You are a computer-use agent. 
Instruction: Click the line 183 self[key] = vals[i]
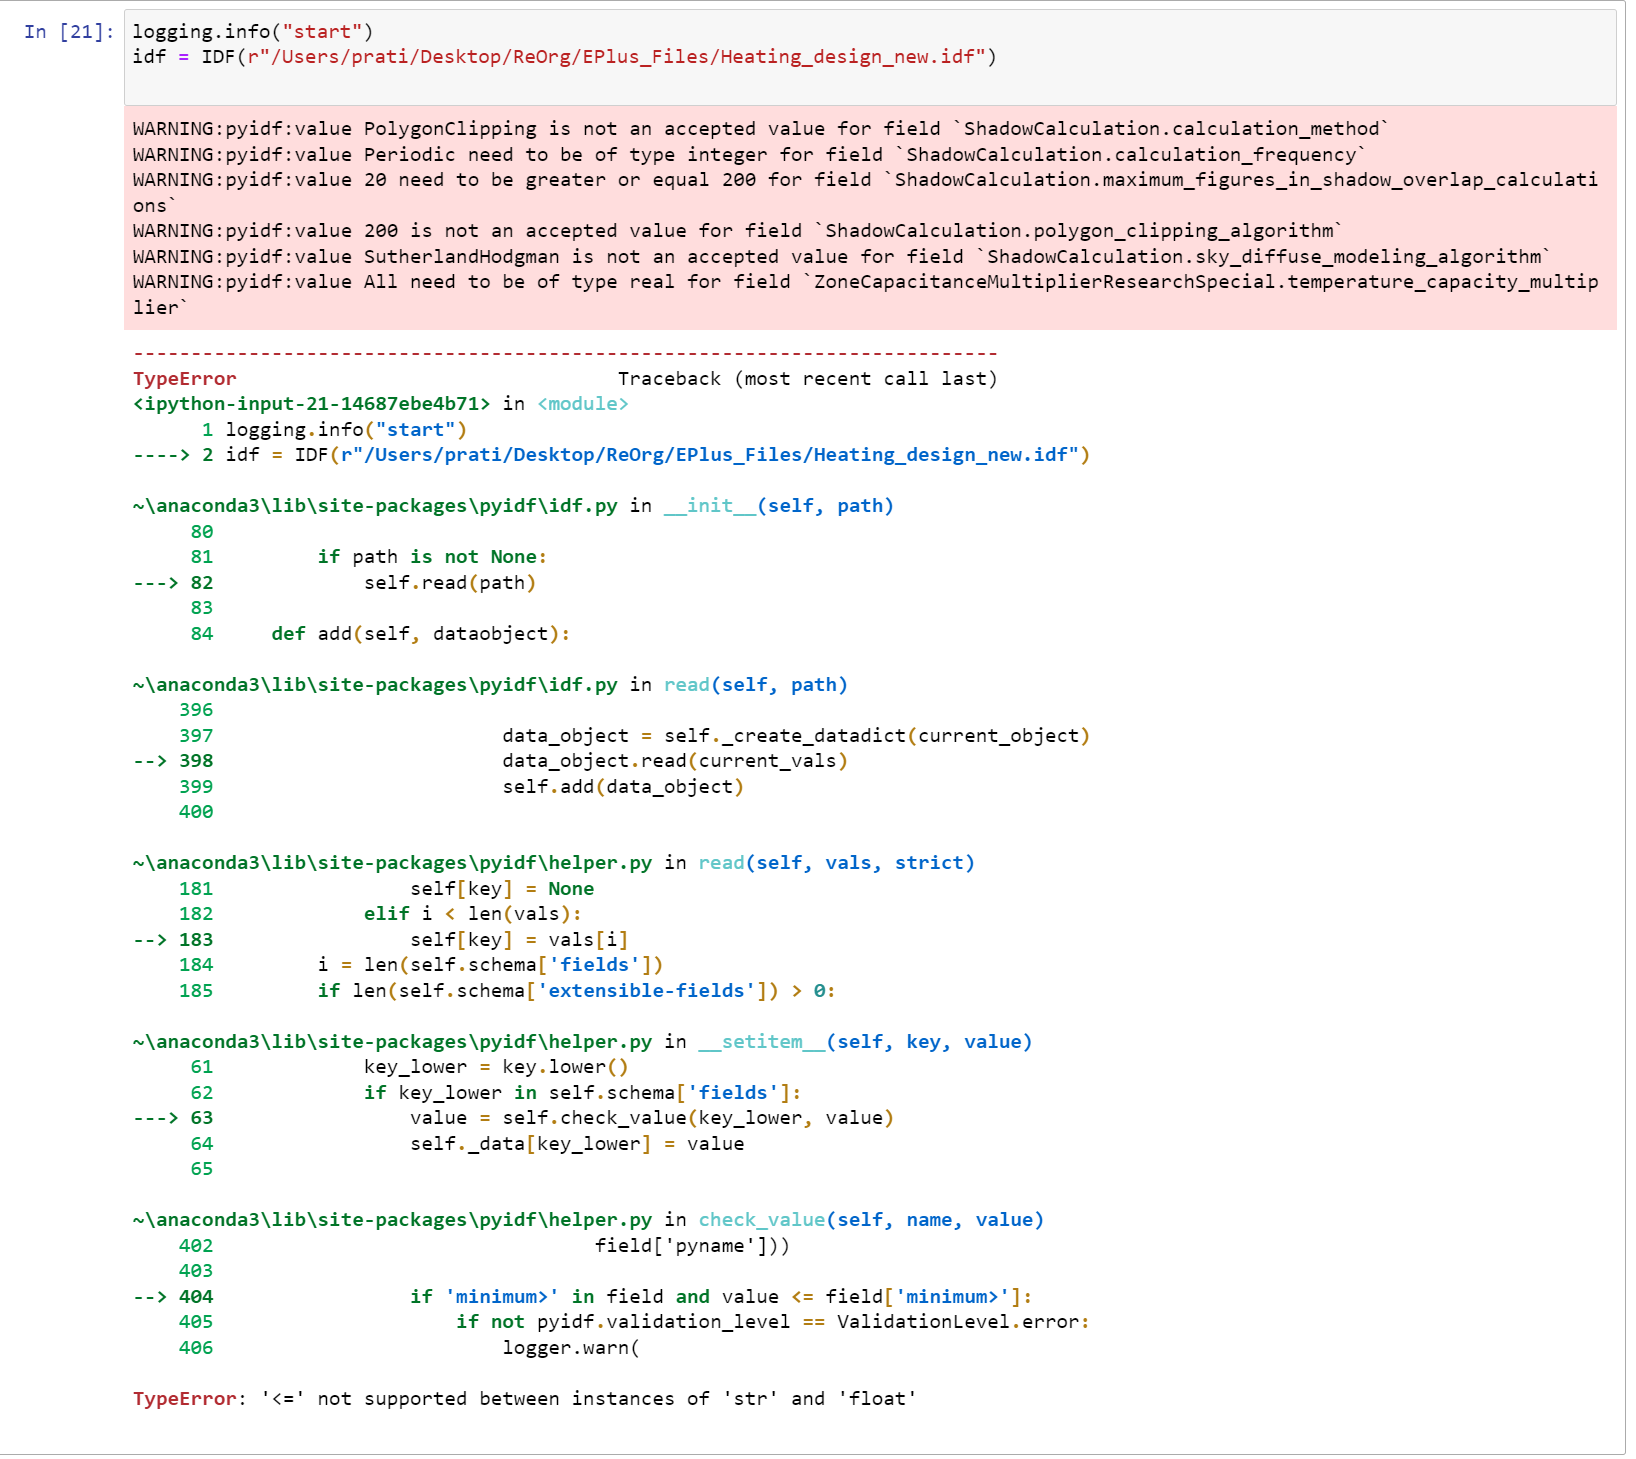[380, 940]
